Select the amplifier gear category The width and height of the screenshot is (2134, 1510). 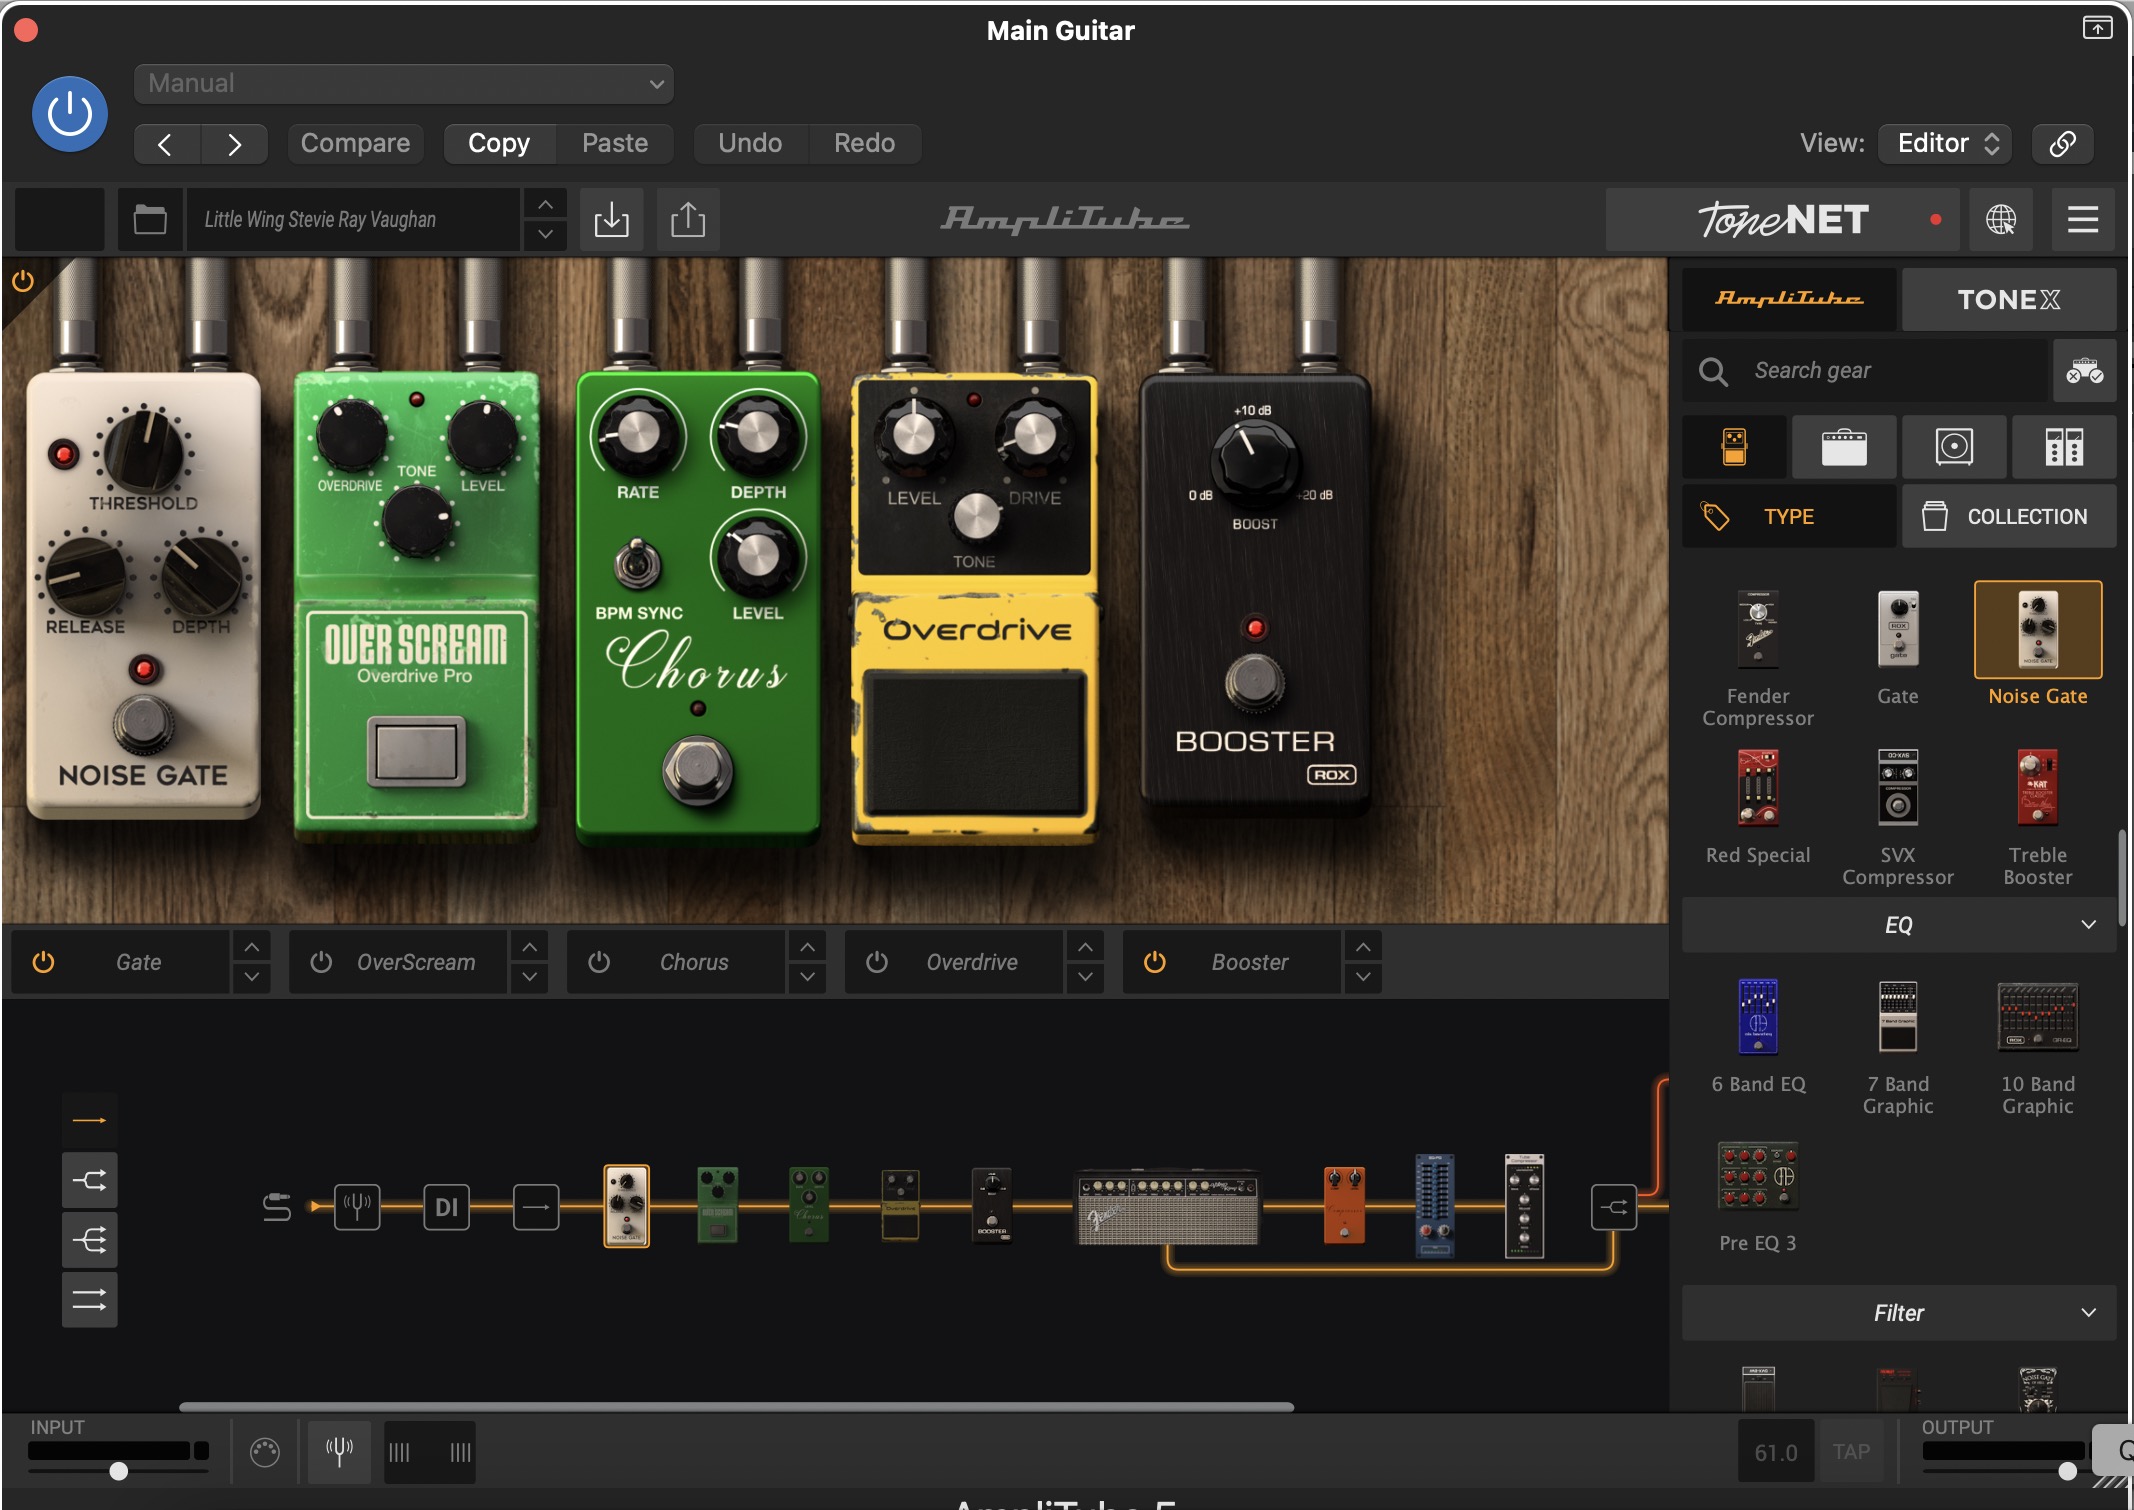pos(1844,447)
